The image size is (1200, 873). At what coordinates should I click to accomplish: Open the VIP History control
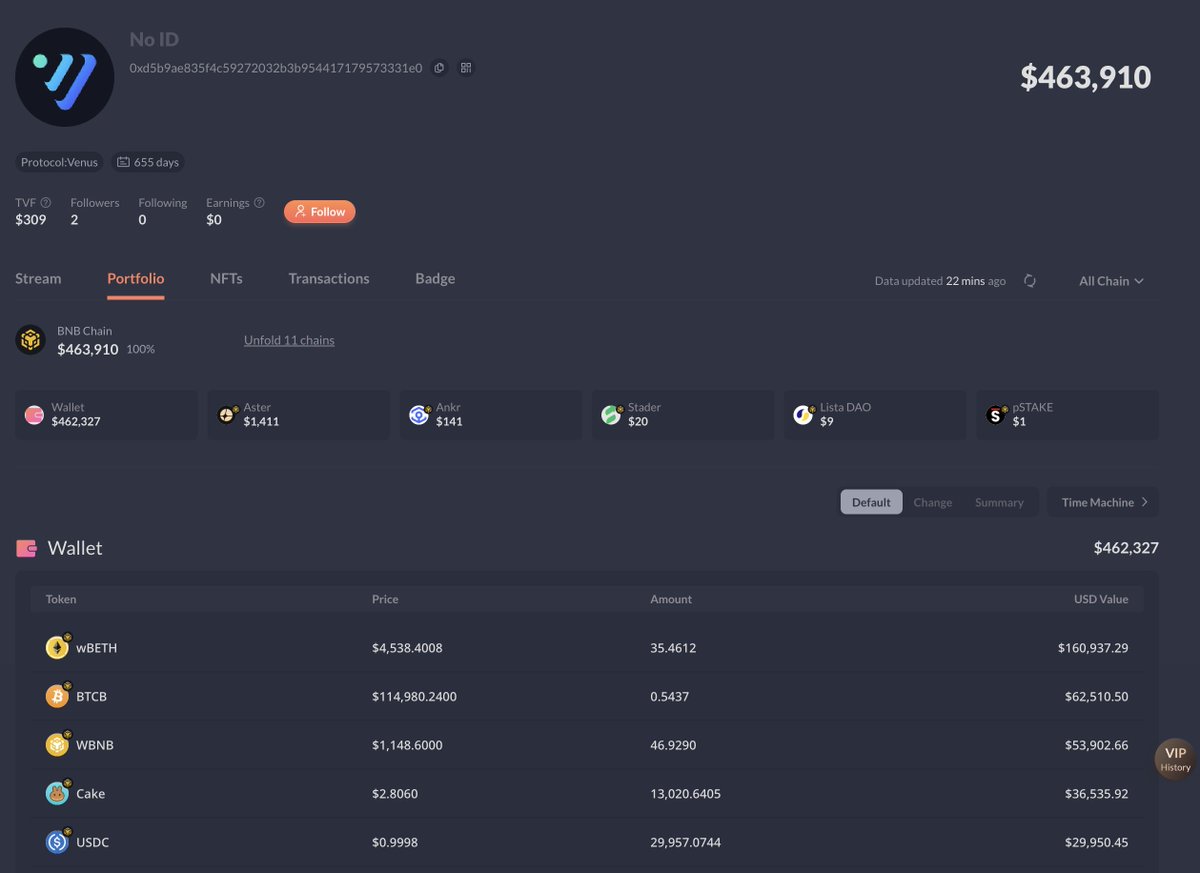pos(1174,758)
